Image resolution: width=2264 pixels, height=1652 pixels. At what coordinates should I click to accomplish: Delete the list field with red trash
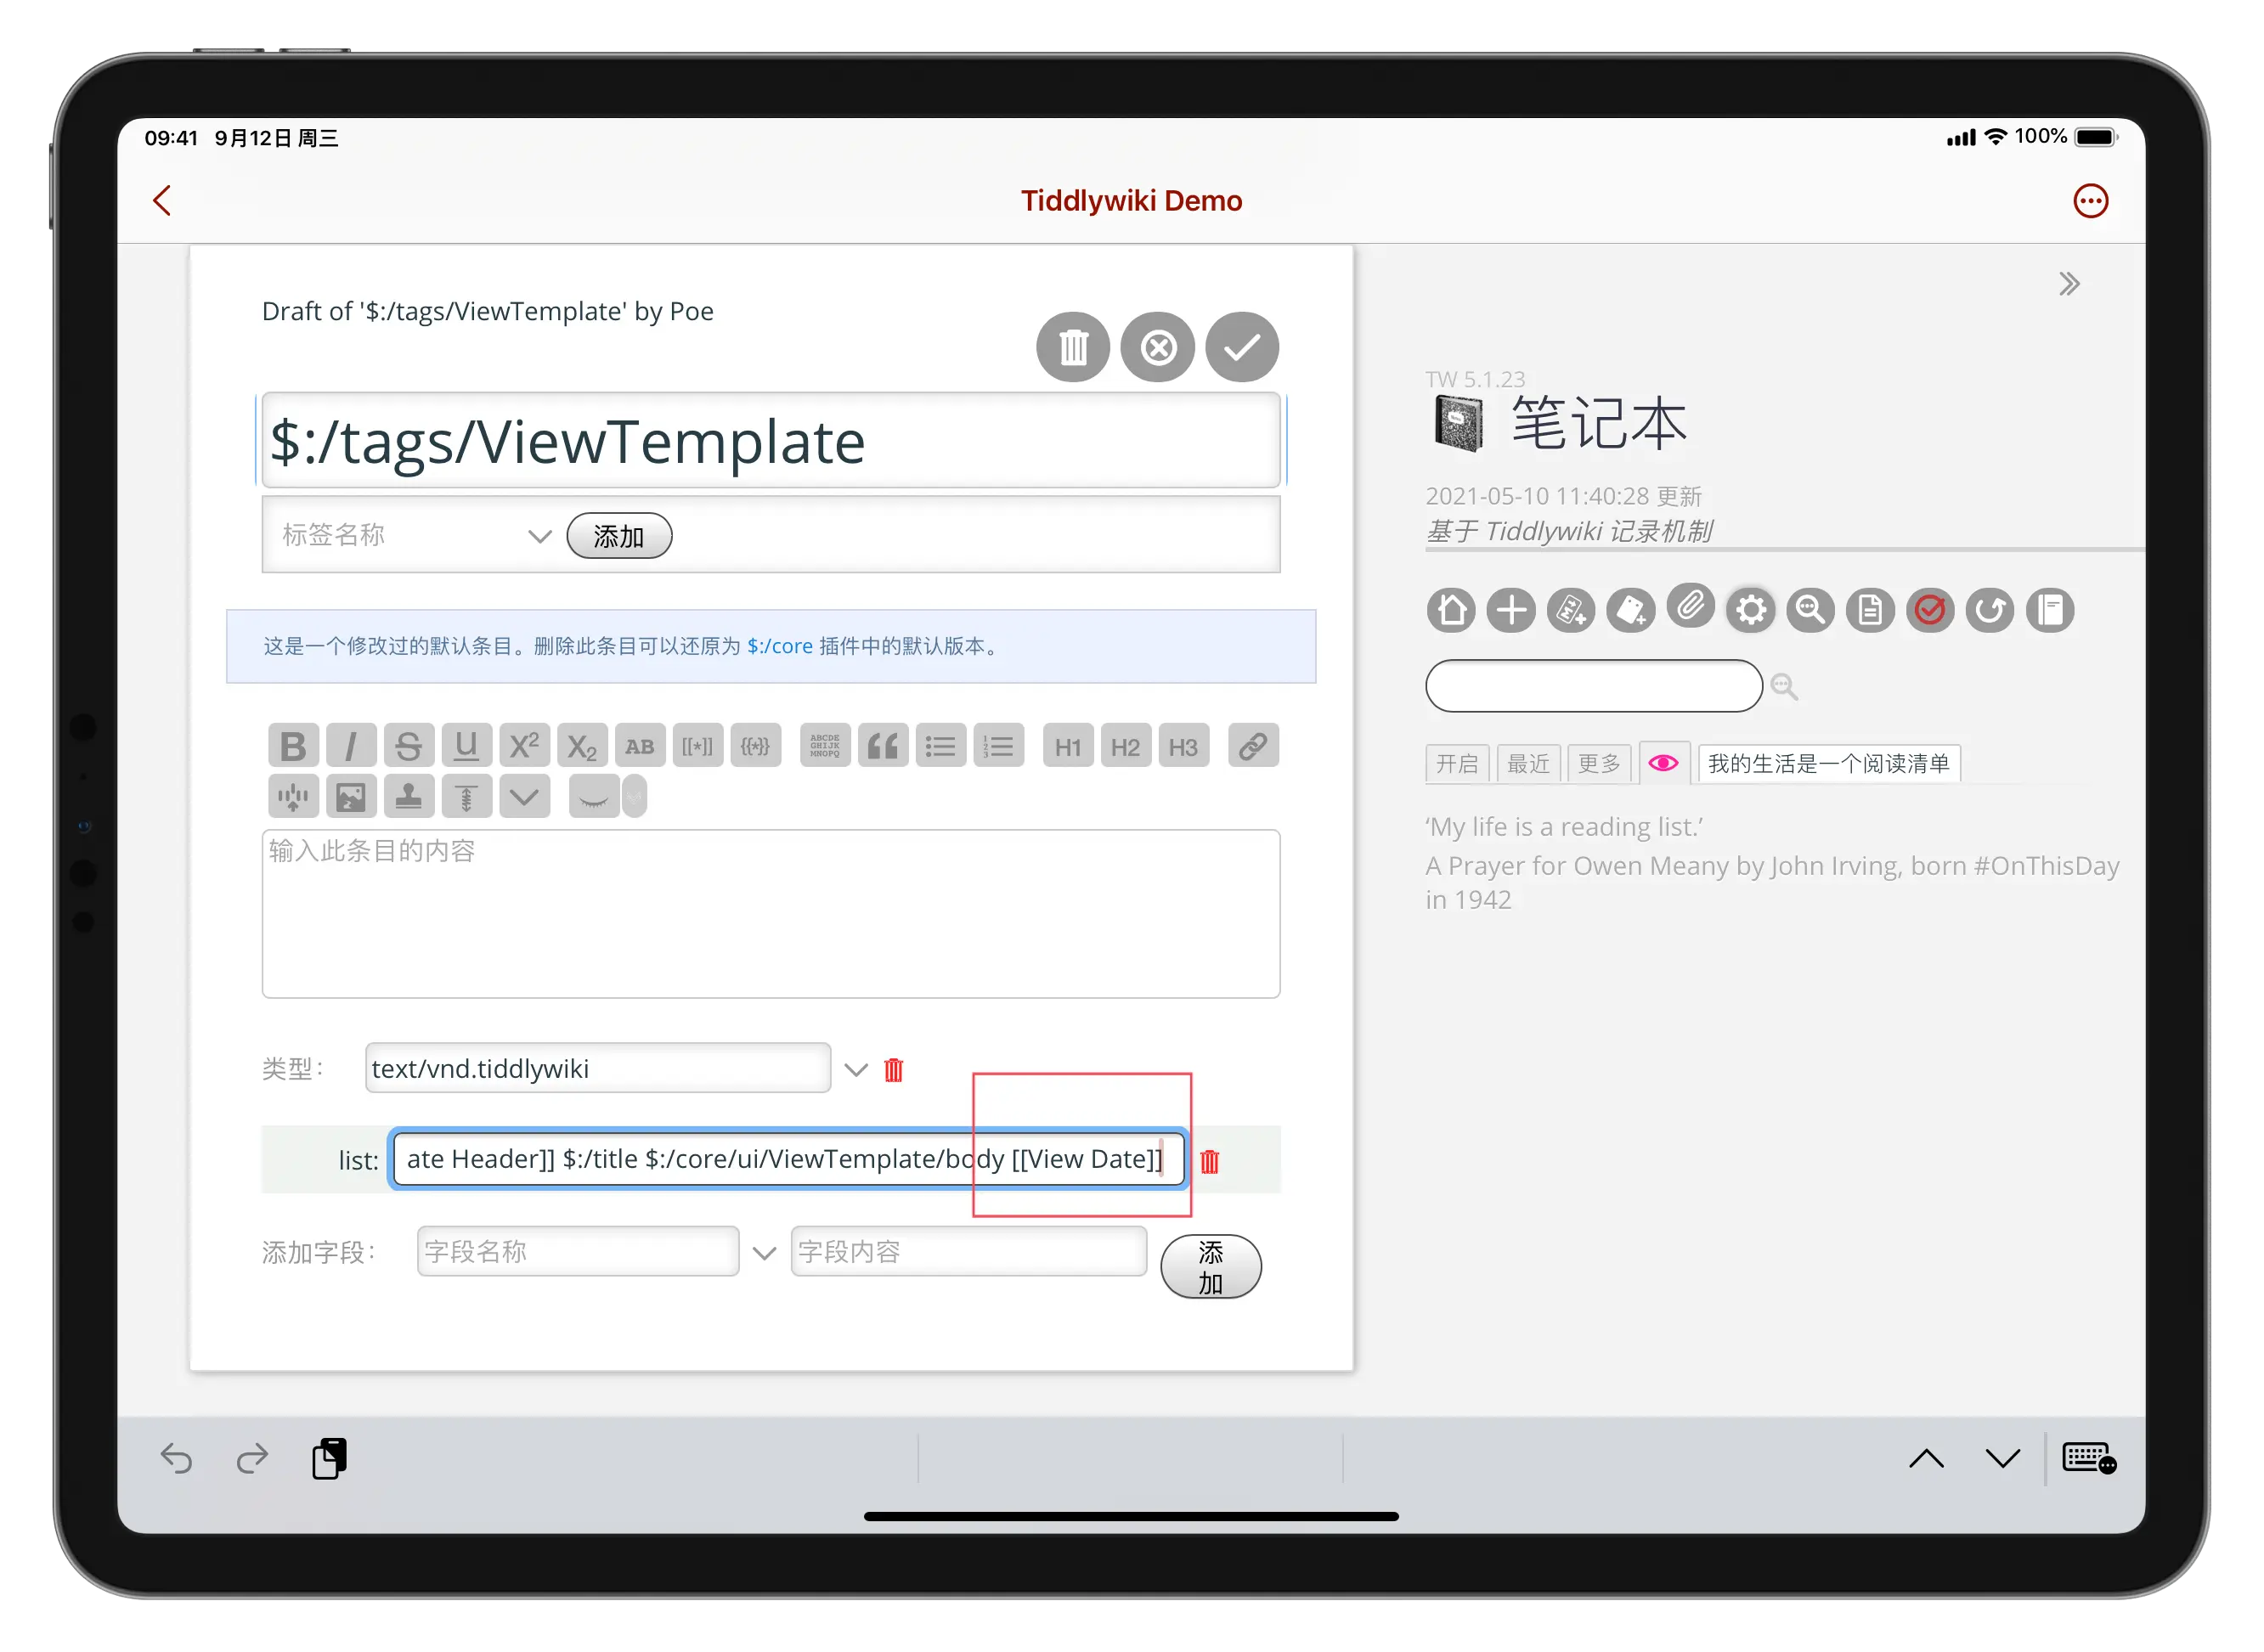tap(1210, 1161)
